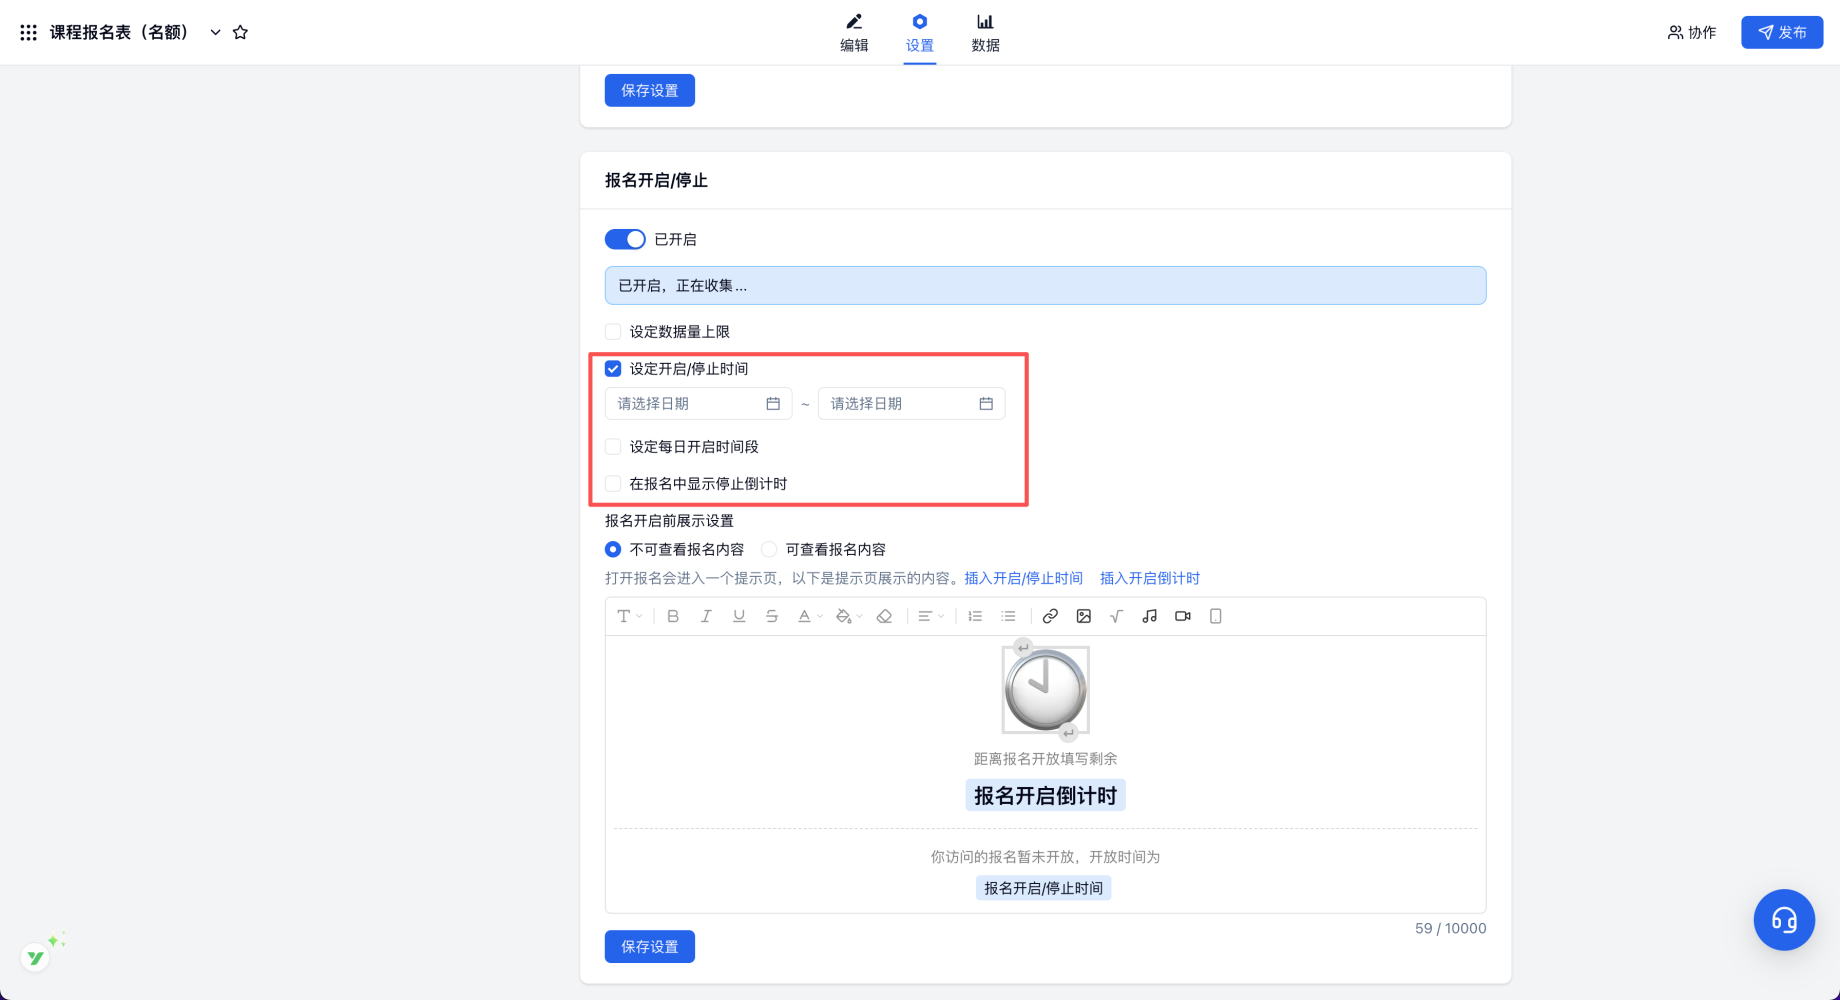The image size is (1840, 1000).
Task: Click the insert video camera icon
Action: (1182, 616)
